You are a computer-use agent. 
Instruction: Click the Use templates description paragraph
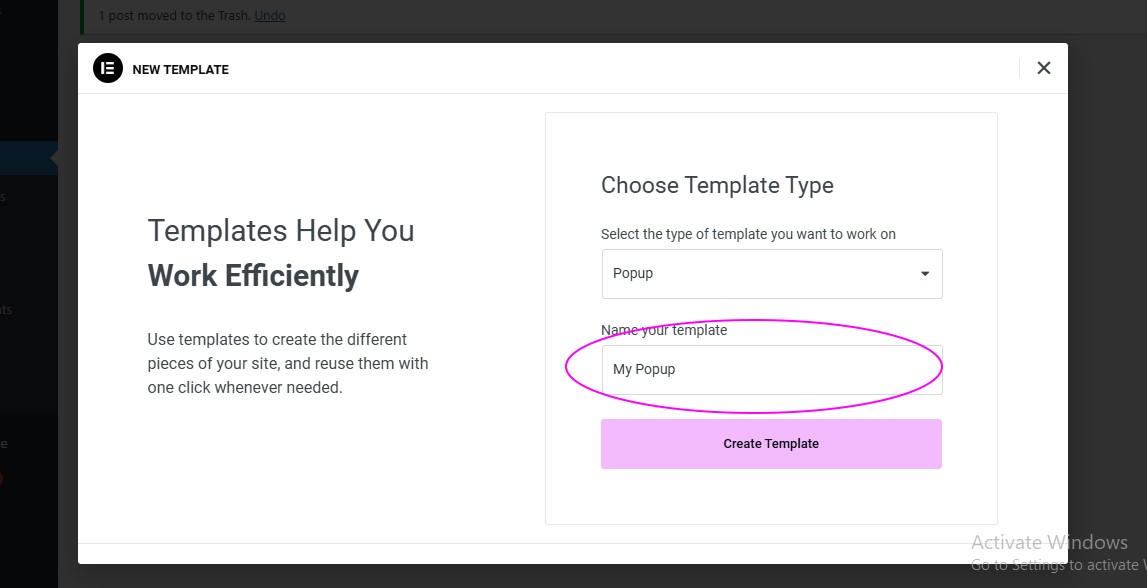tap(287, 363)
